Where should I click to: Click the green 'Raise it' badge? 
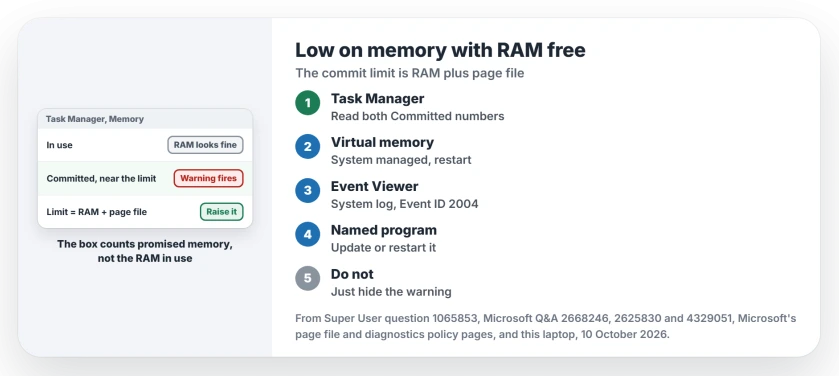coord(222,212)
